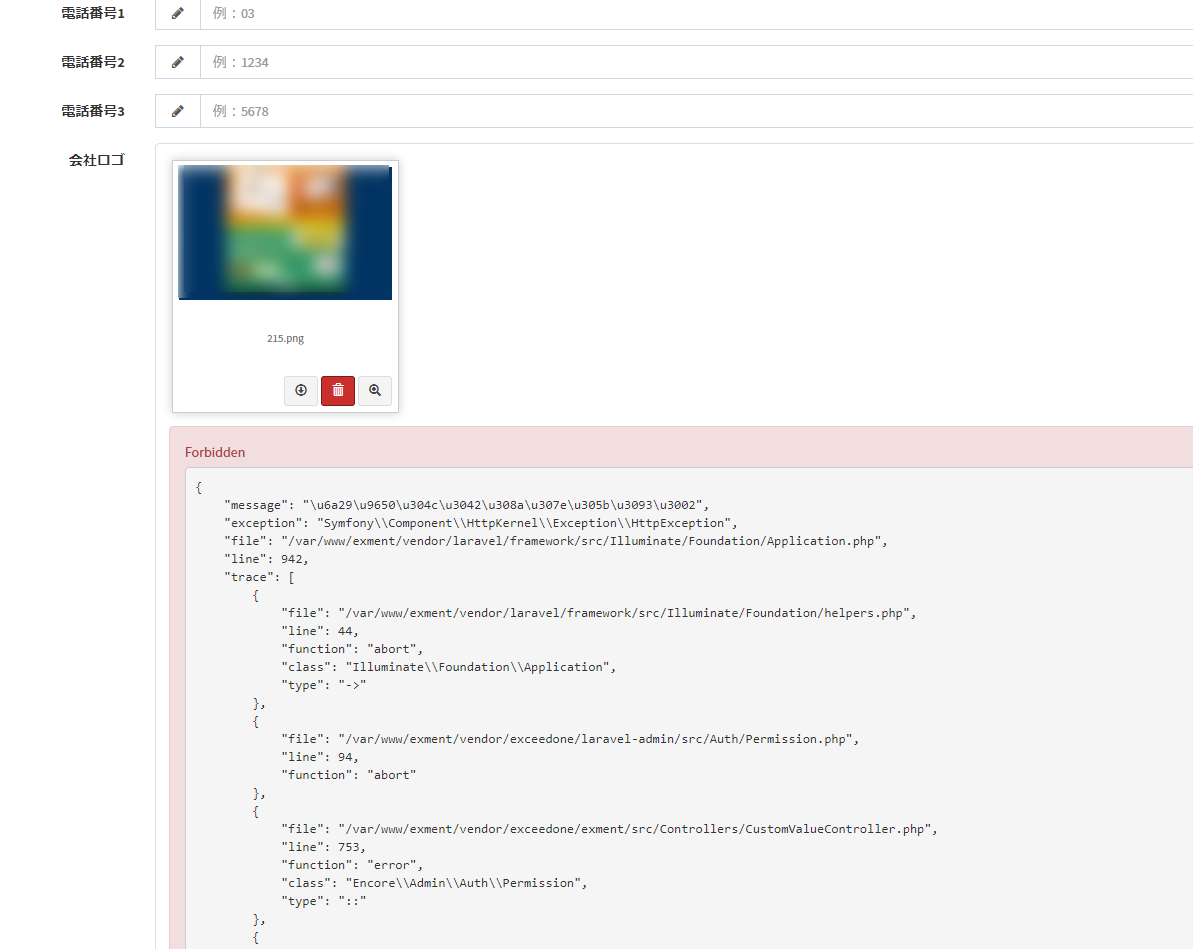Click the "exception" HttpException line

(481, 524)
